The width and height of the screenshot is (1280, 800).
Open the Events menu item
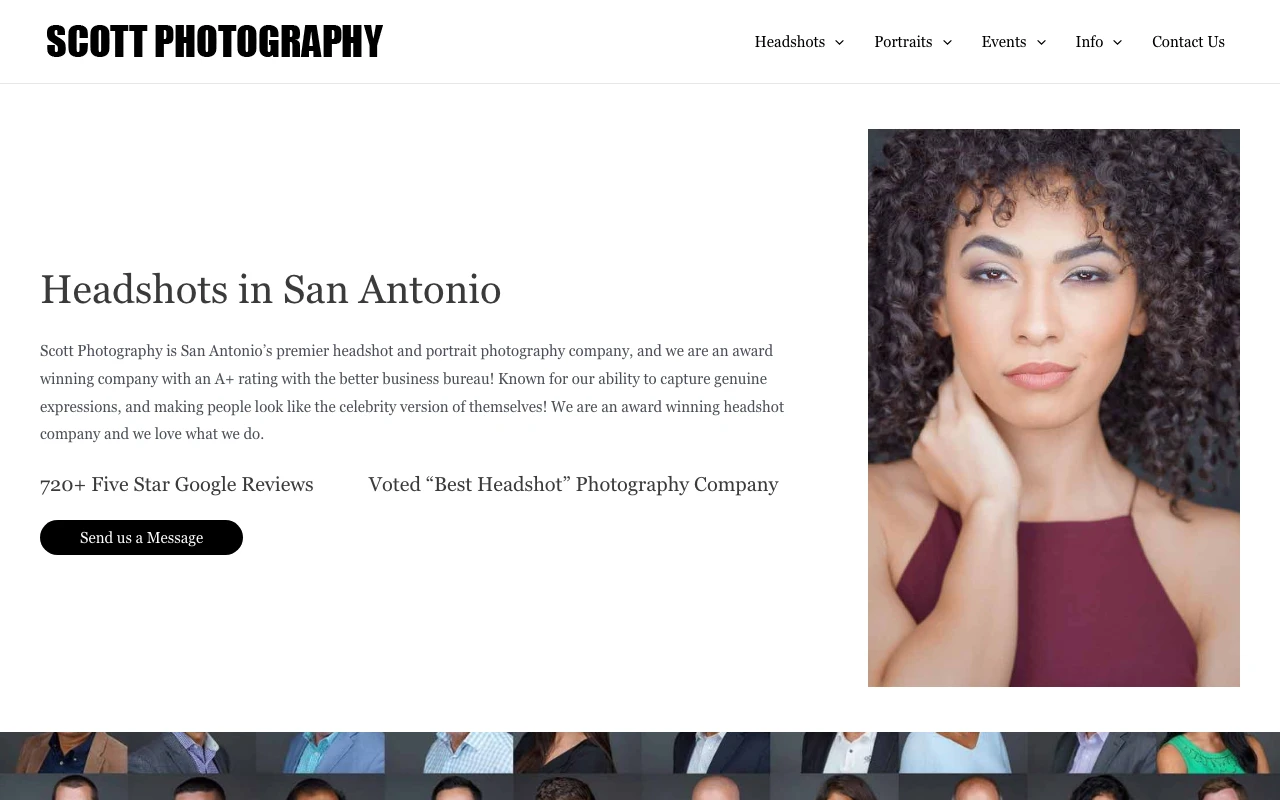(x=1004, y=42)
